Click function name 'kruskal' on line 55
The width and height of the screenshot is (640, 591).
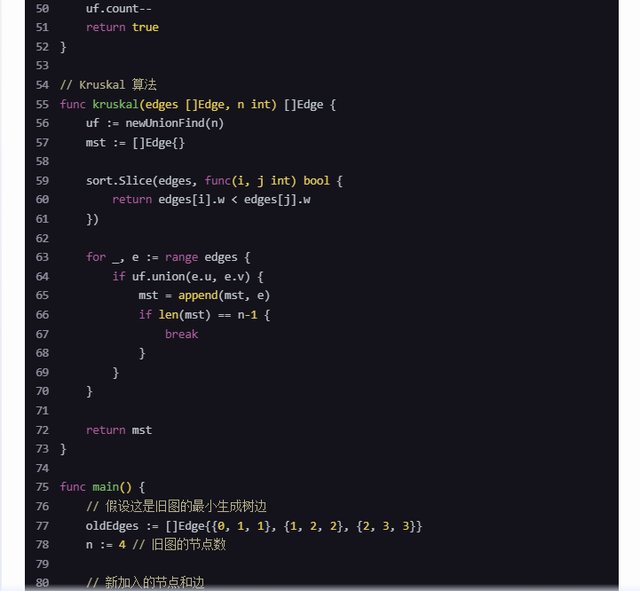(x=116, y=104)
